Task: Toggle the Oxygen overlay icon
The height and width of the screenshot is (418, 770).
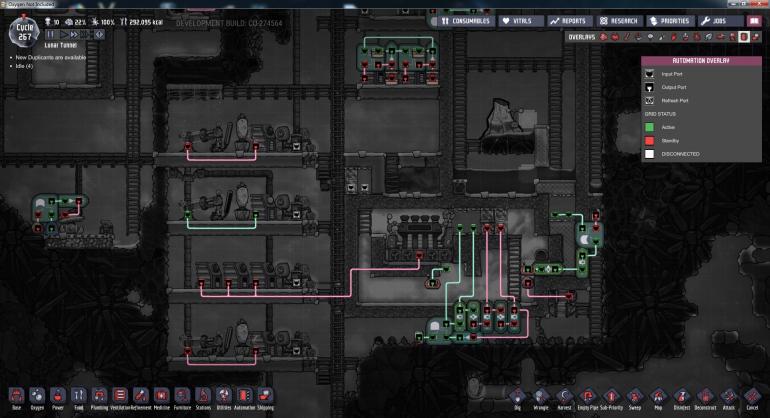Action: 604,37
